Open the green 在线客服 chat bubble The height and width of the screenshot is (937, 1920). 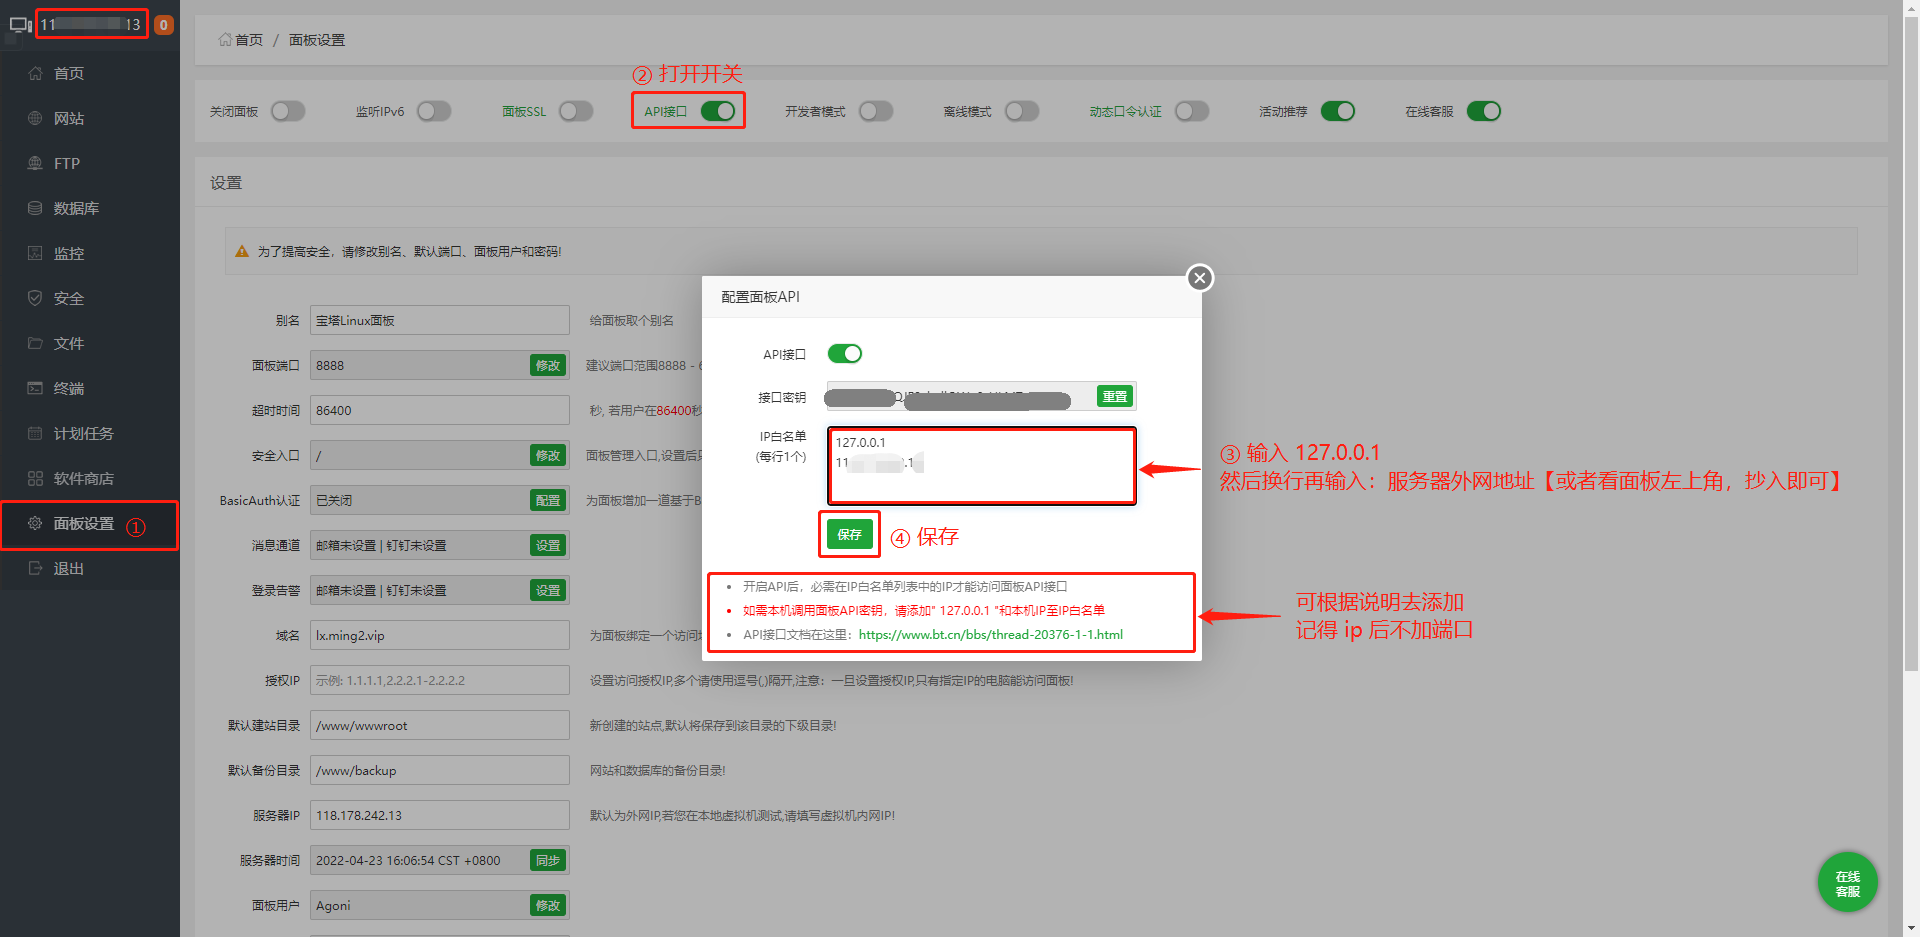1847,882
